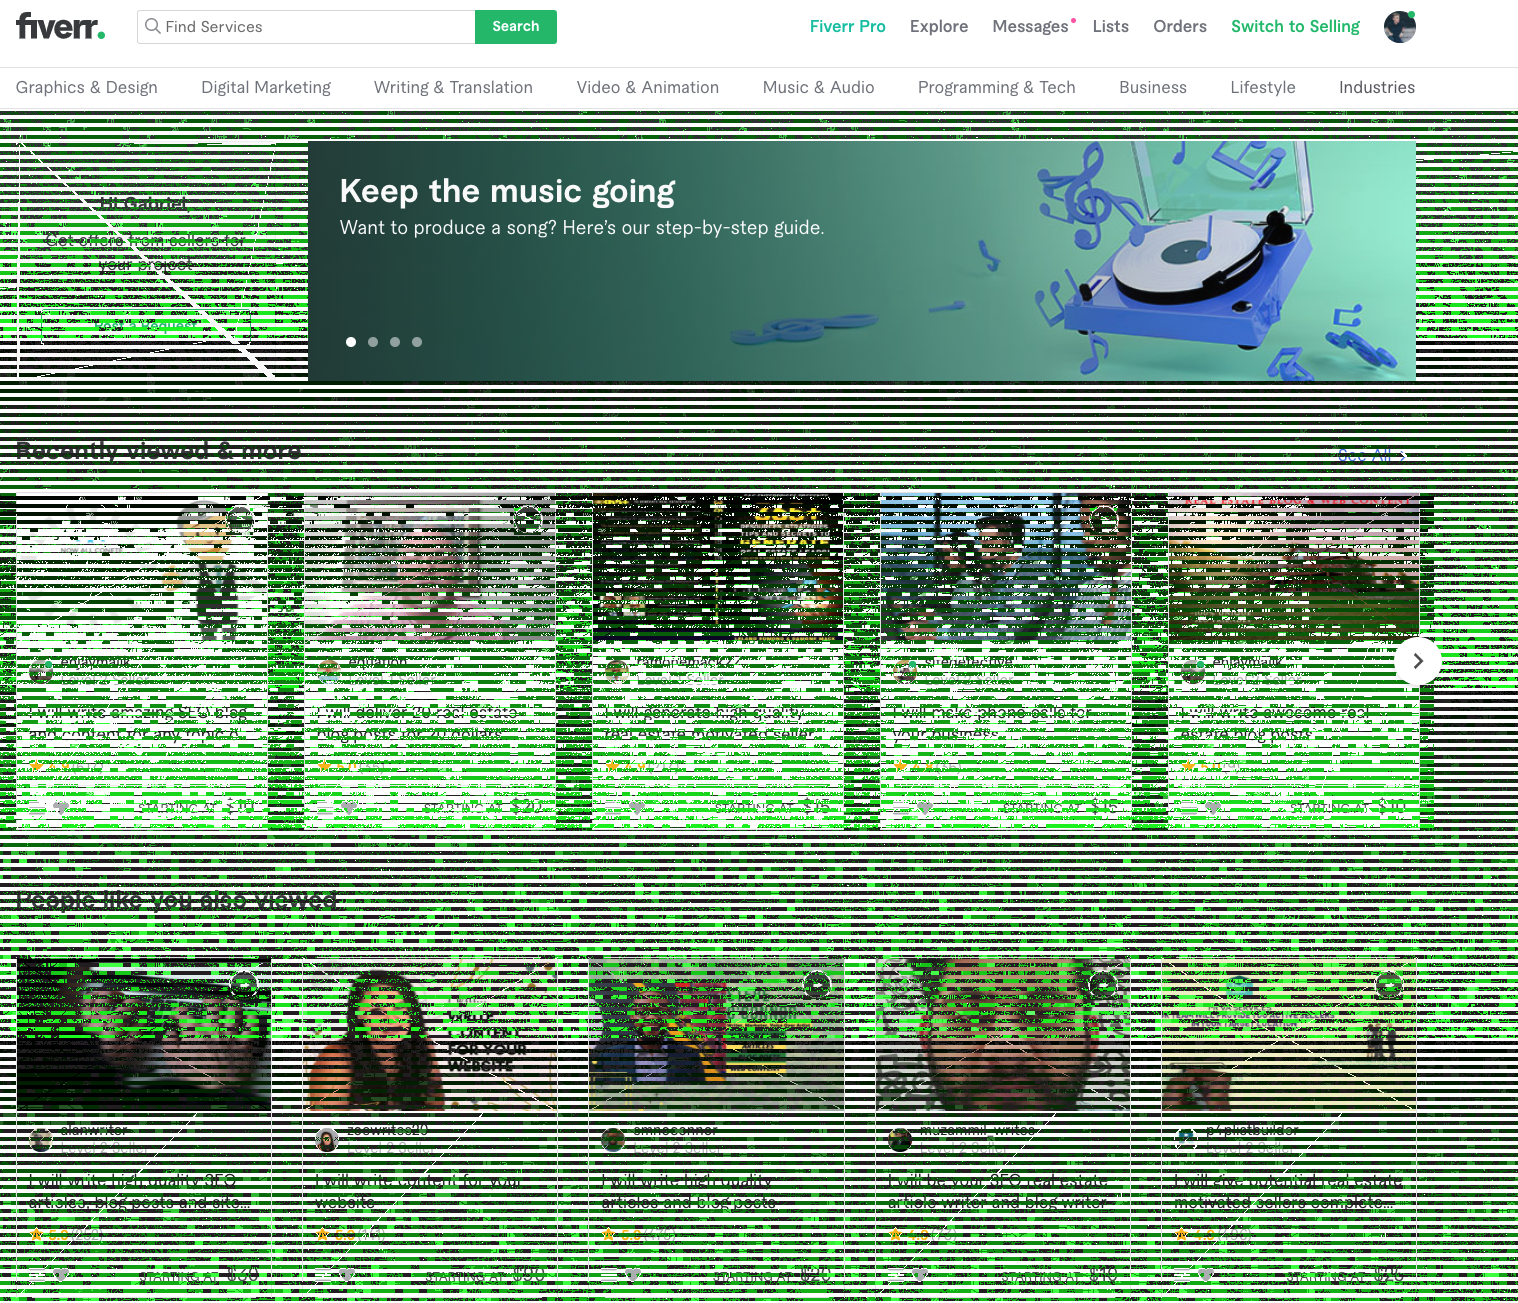
Task: Heart the first recently viewed SEO blog gig
Action: pos(62,807)
